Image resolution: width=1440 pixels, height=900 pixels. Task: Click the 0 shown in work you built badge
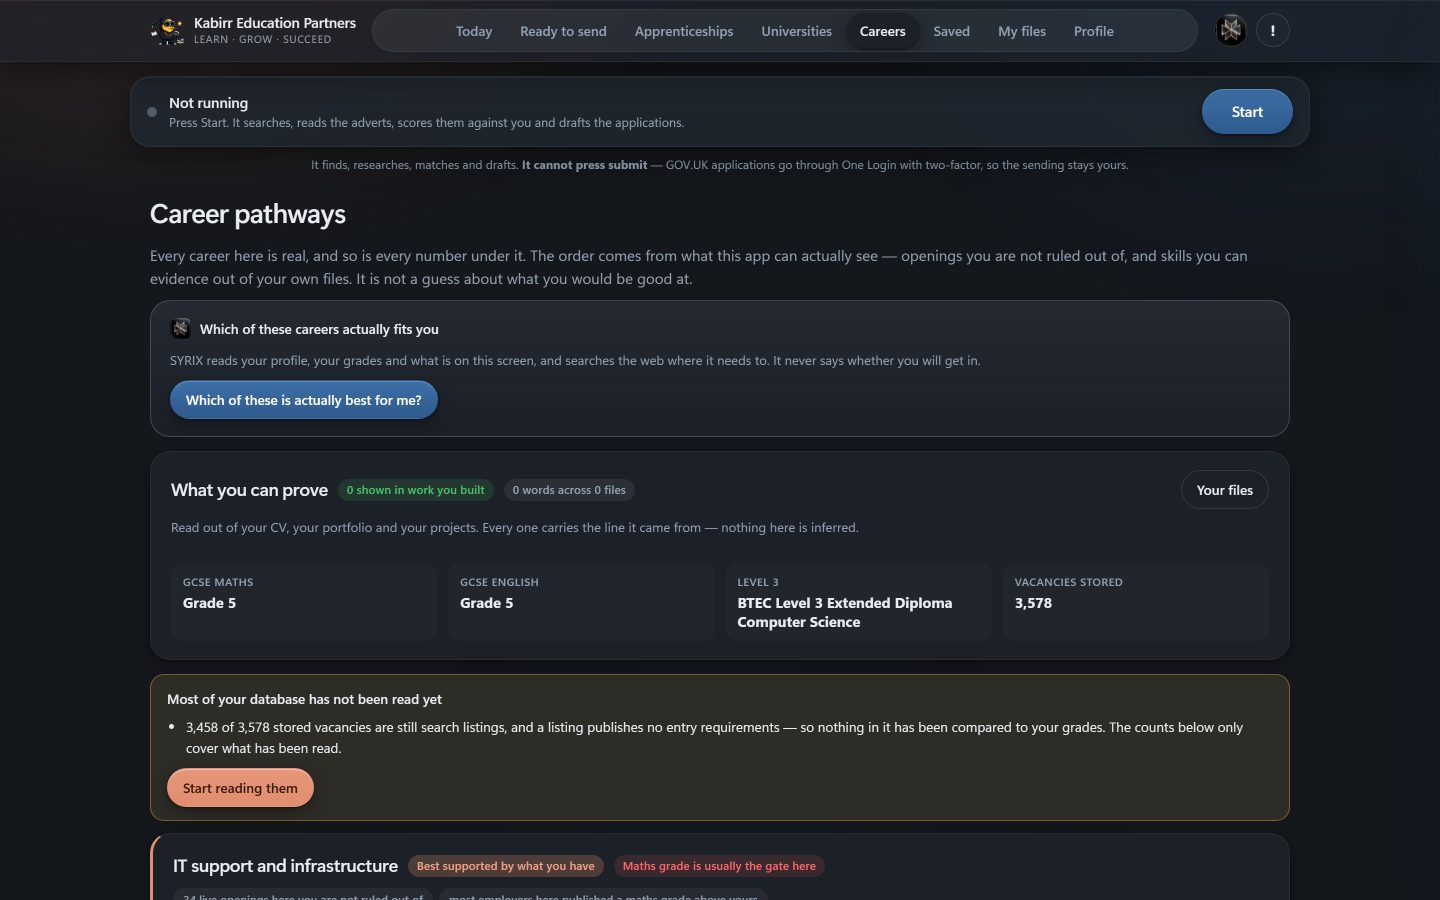click(416, 490)
